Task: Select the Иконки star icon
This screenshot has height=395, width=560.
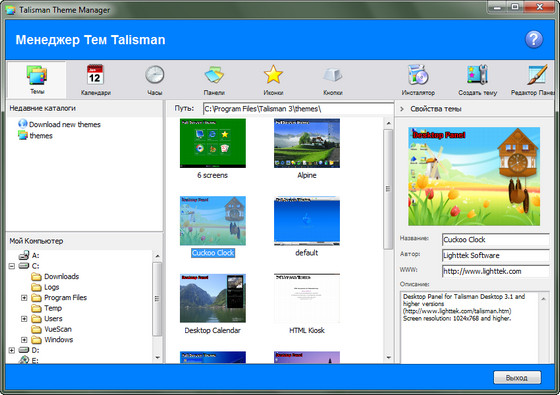Action: tap(273, 74)
